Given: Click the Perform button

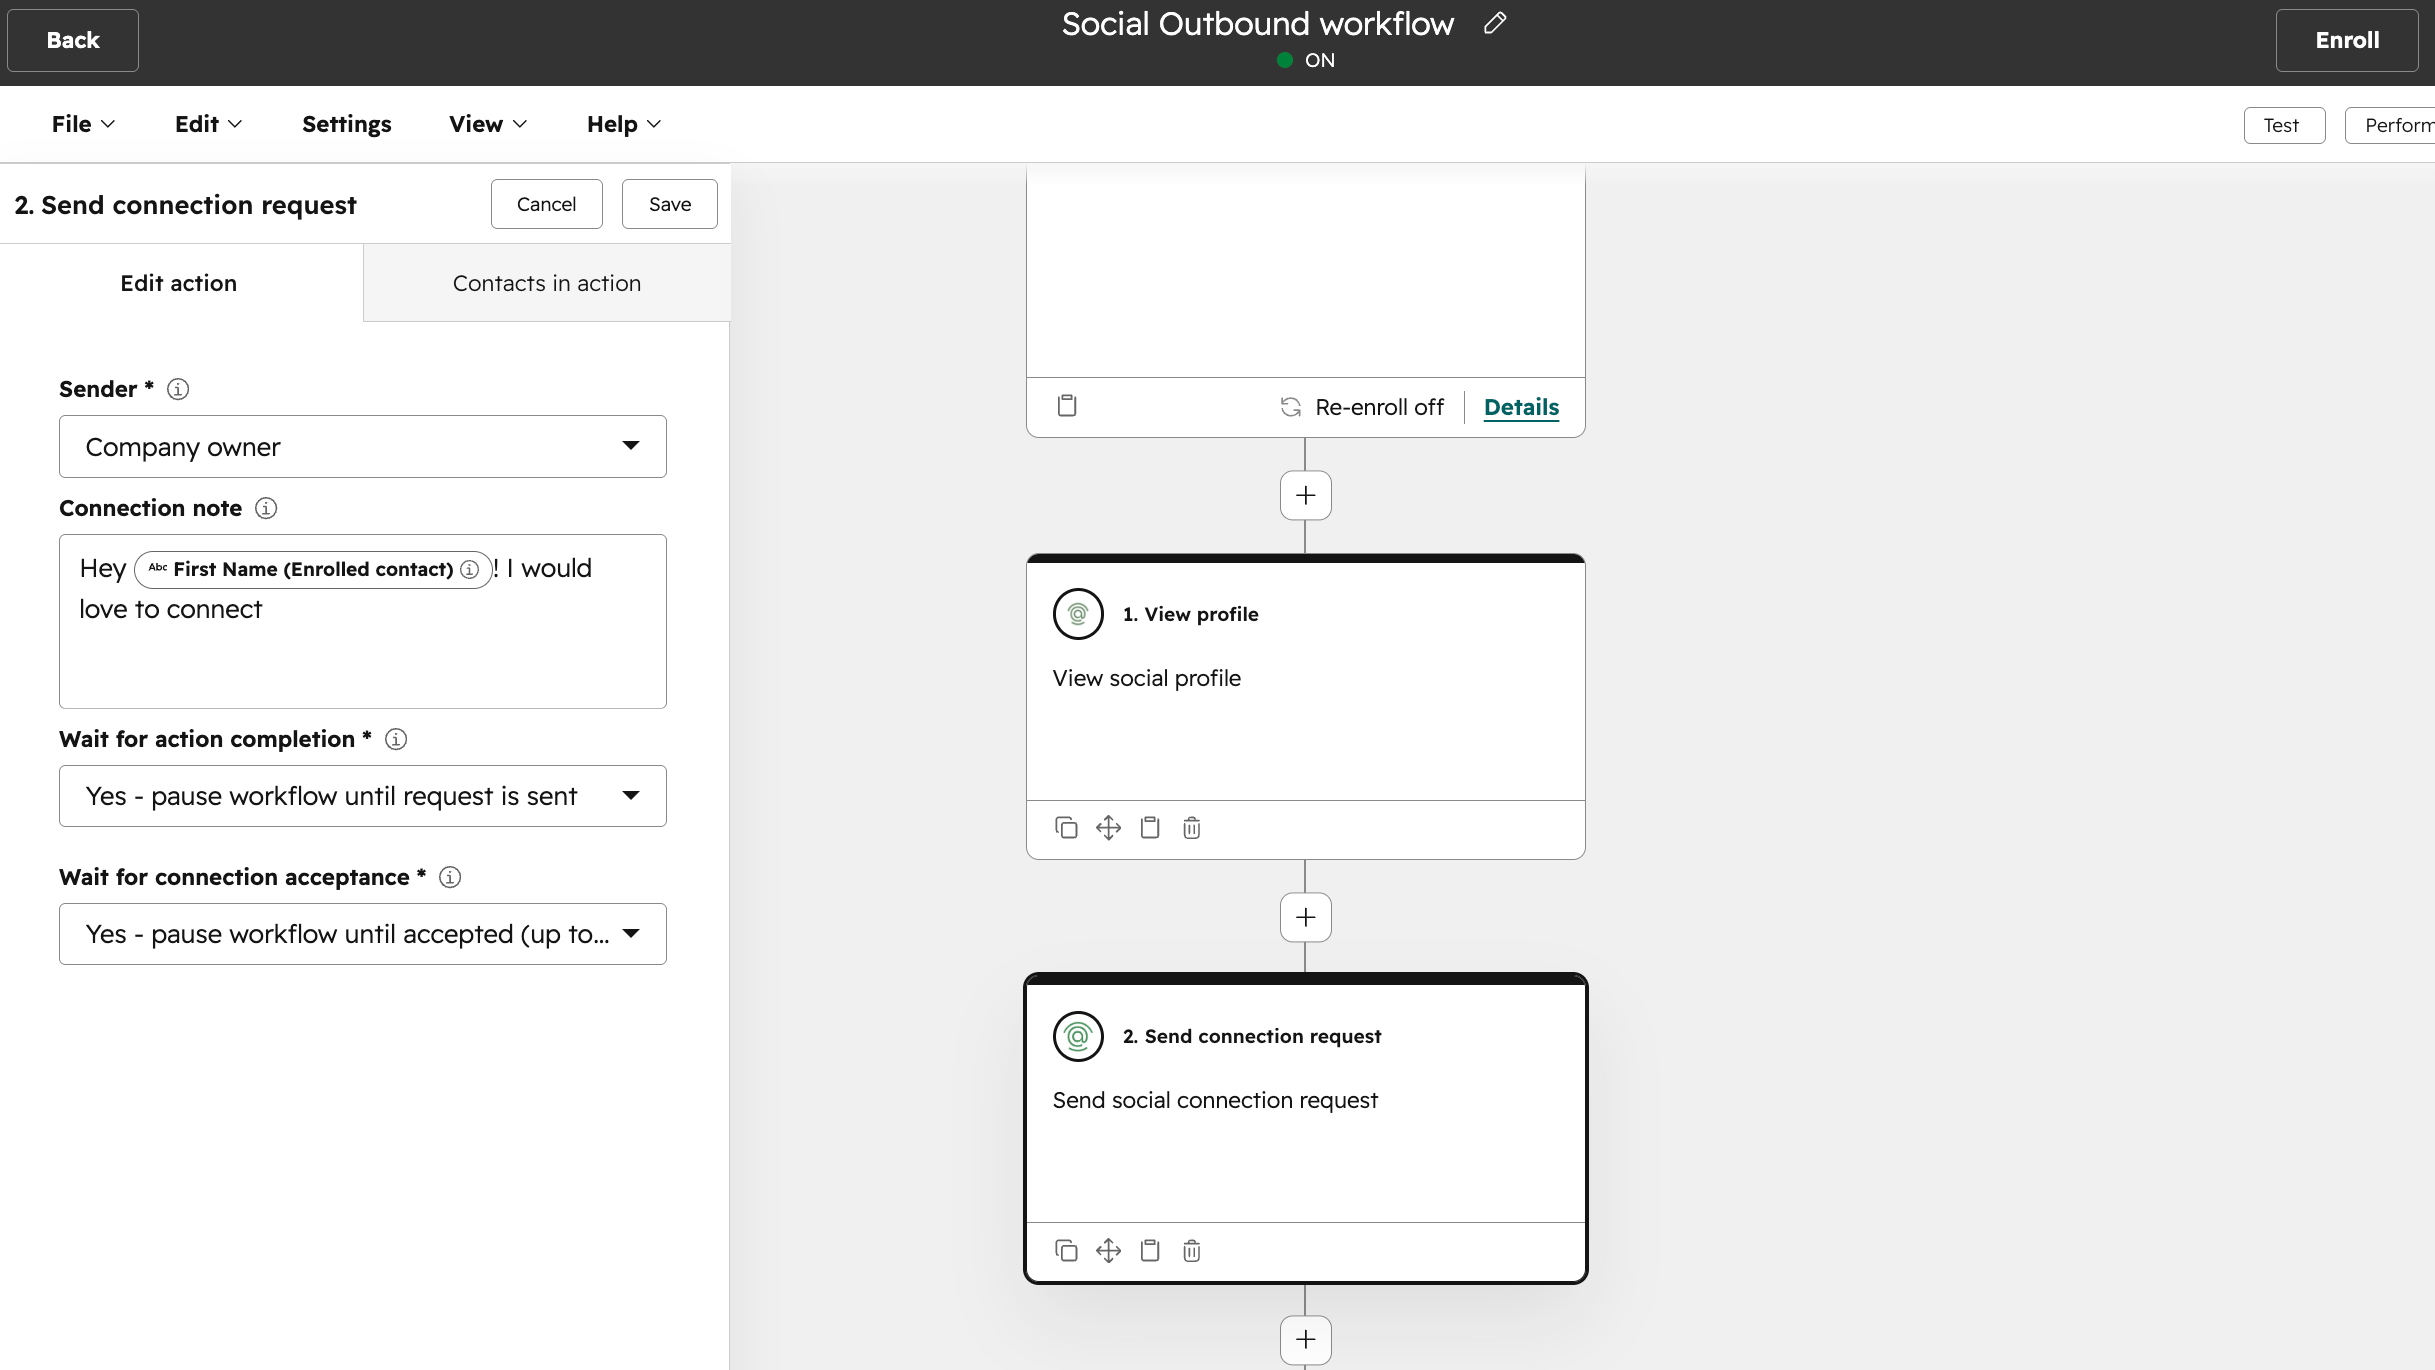Looking at the screenshot, I should 2390,125.
